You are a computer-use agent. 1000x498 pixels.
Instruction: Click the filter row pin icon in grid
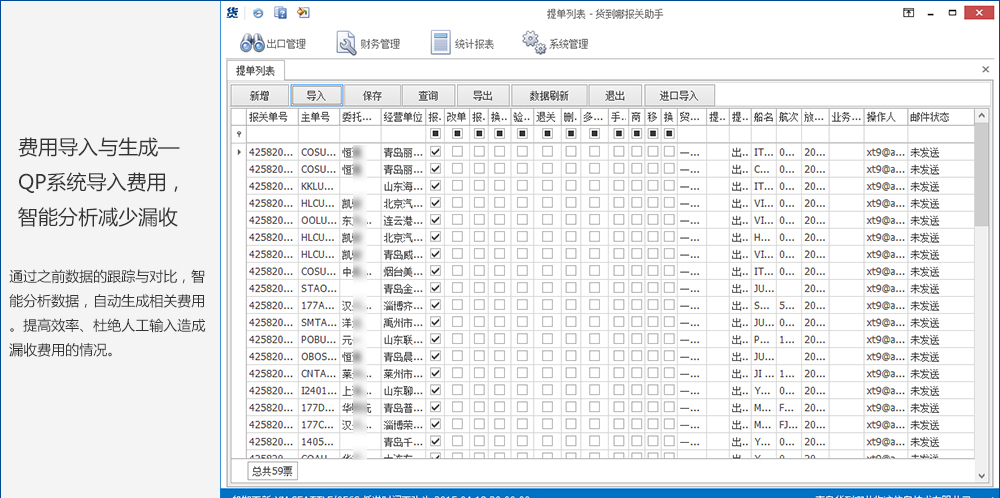(x=239, y=134)
